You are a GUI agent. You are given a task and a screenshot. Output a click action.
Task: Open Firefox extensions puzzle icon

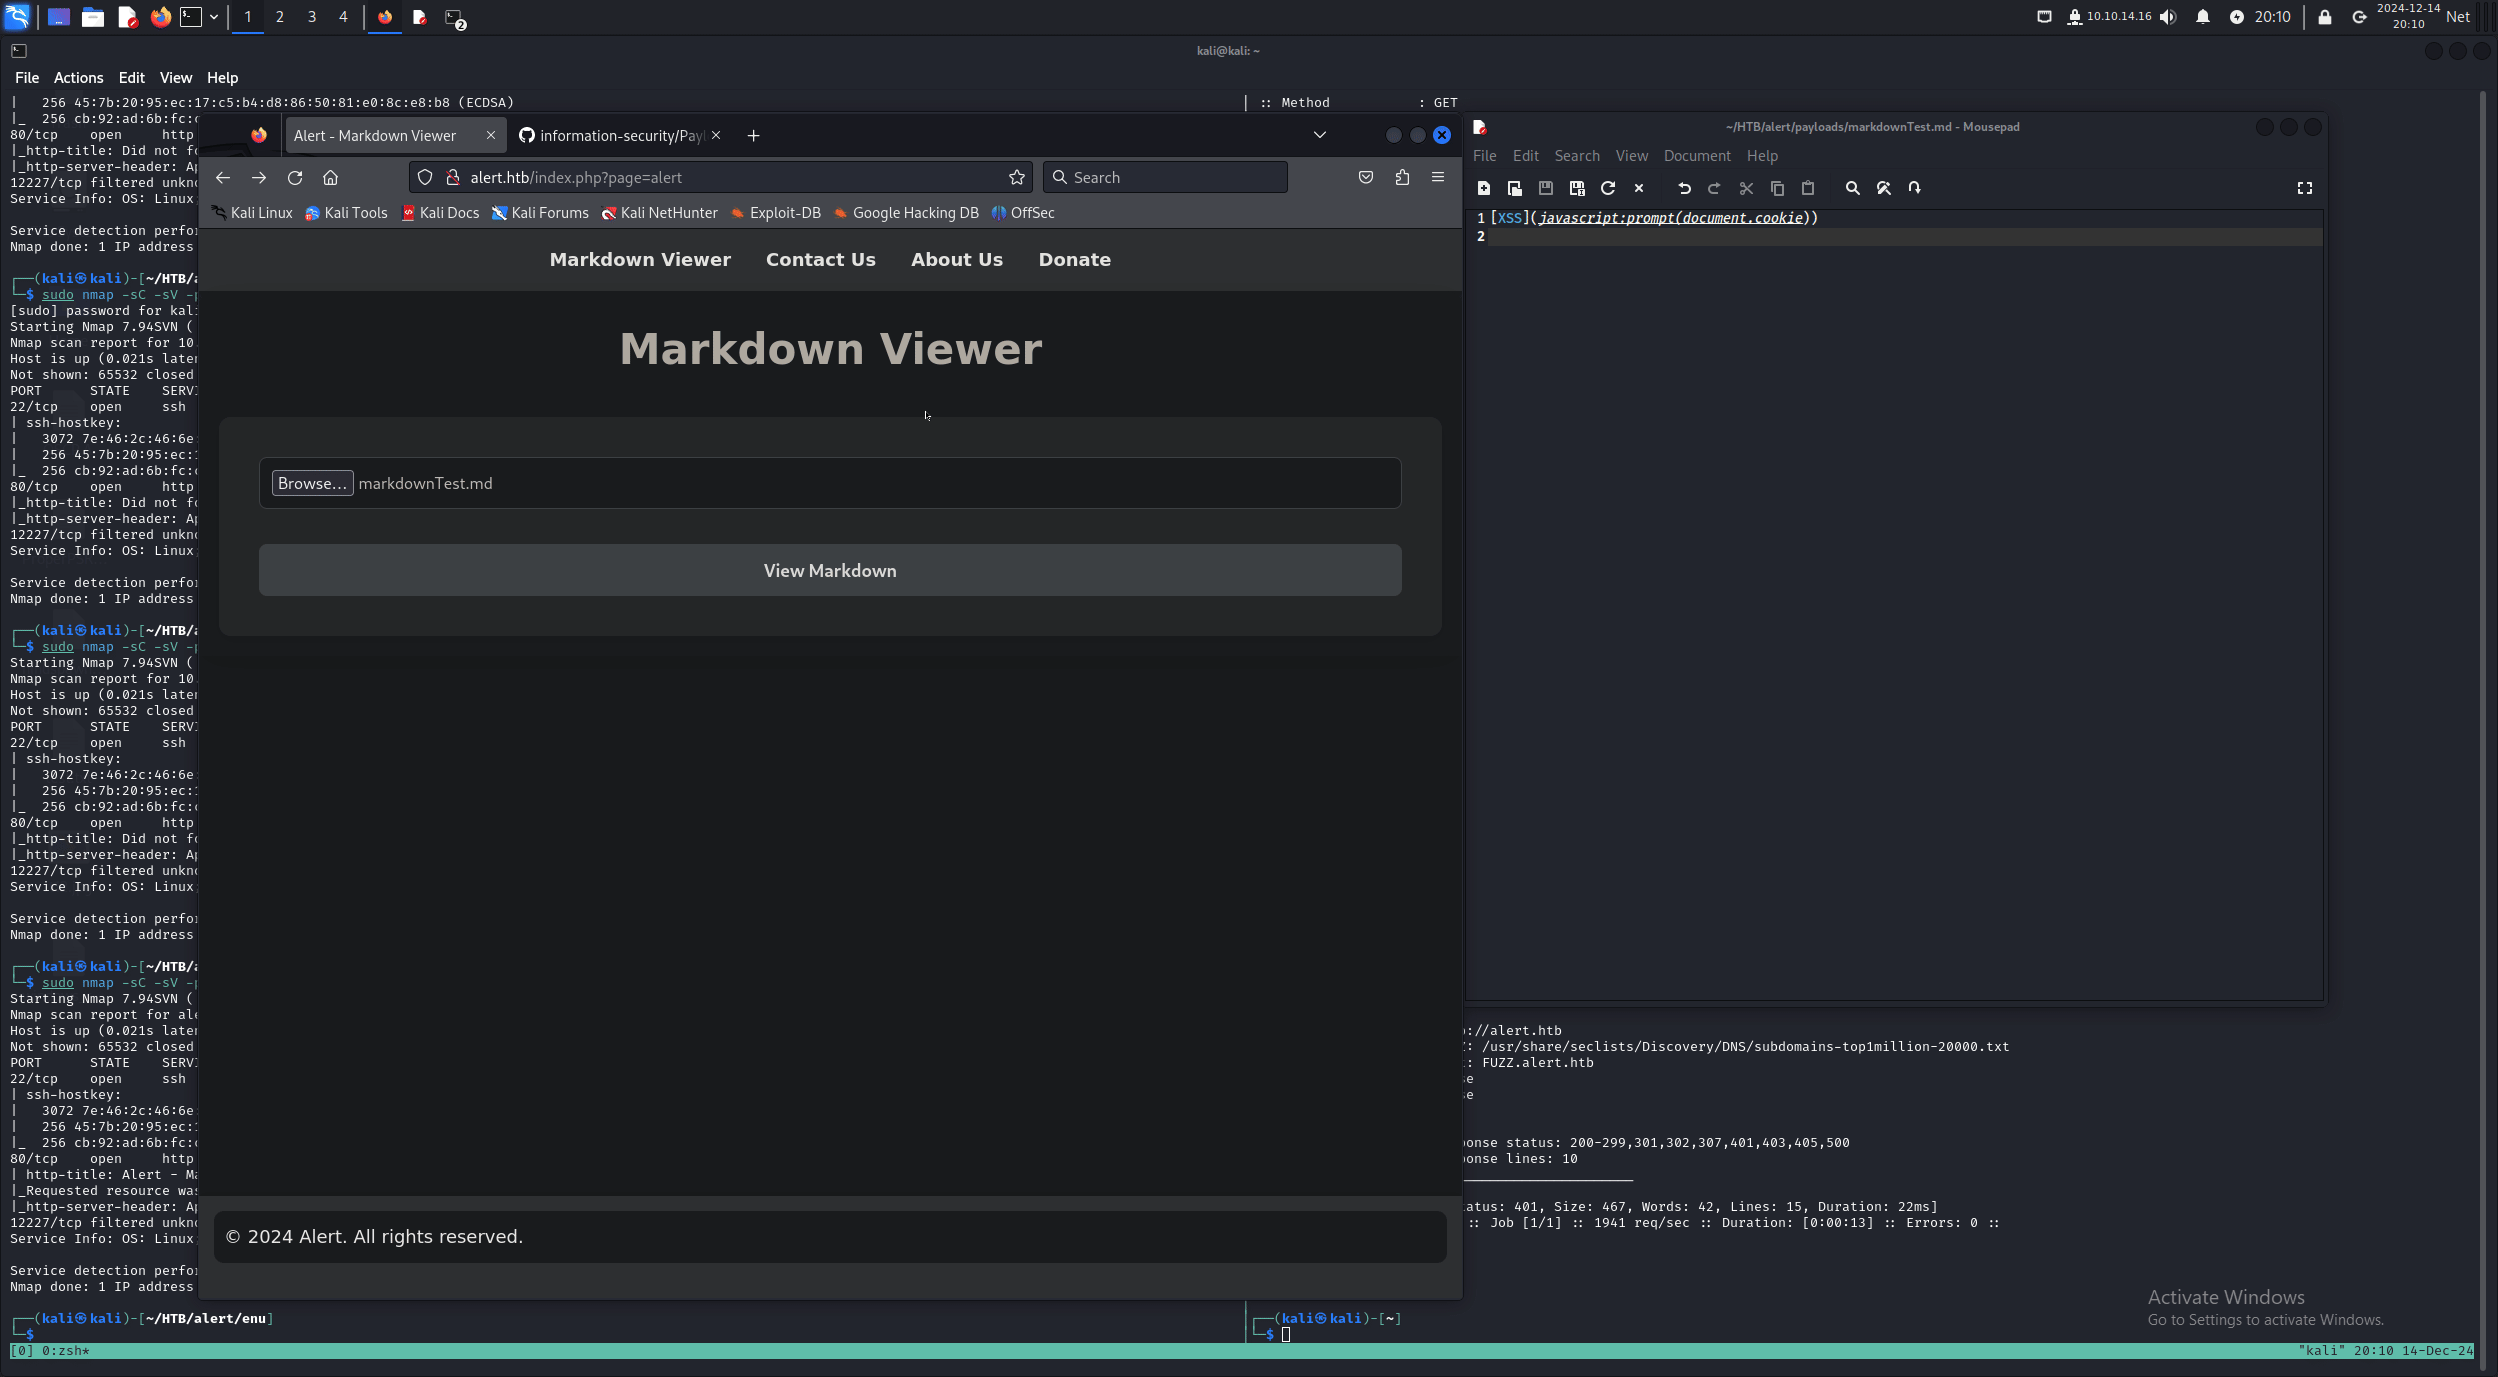(x=1402, y=177)
